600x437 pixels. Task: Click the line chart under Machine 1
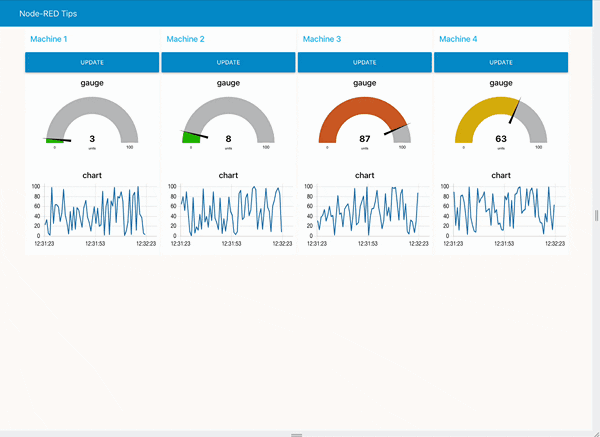coord(93,212)
